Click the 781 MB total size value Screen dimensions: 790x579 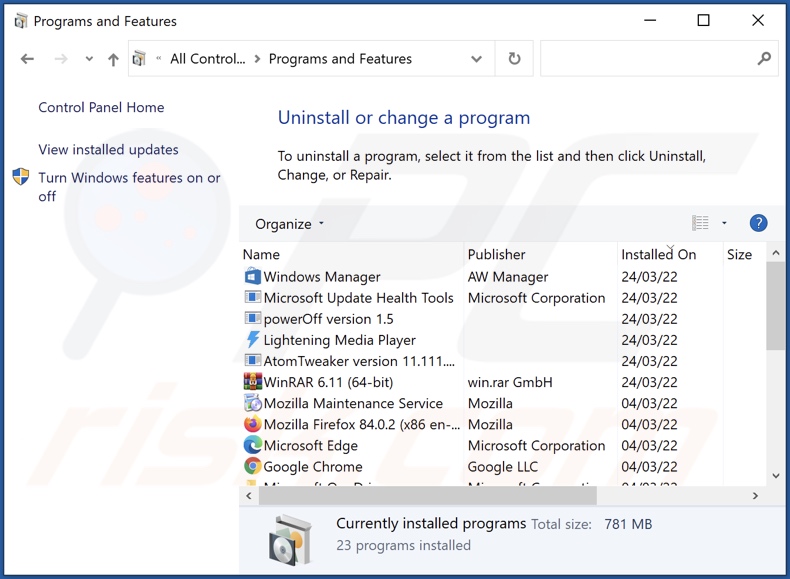628,524
